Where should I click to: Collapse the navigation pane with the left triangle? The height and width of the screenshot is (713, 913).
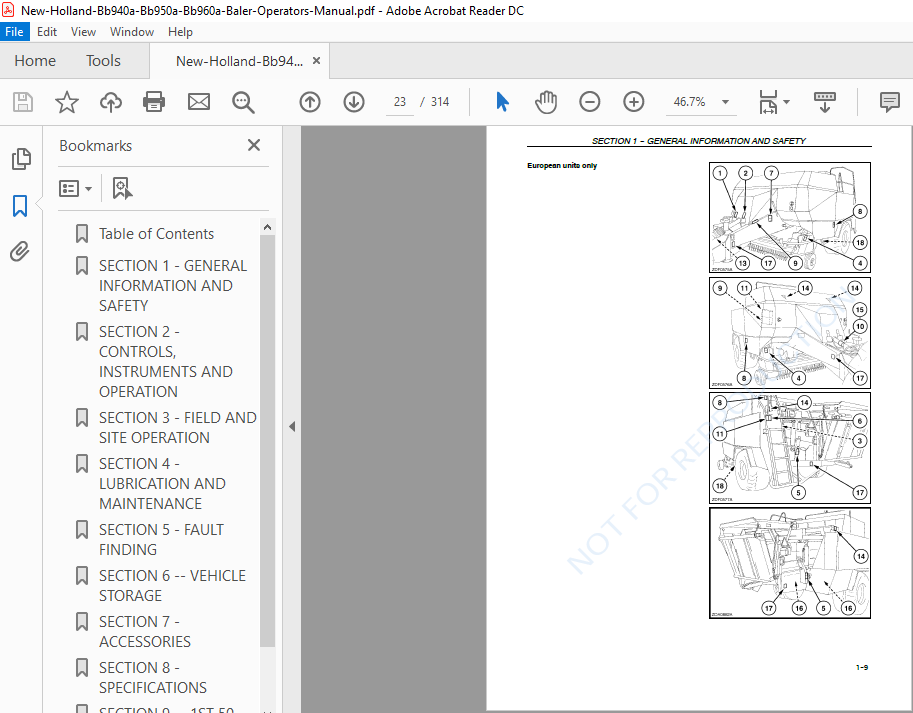(292, 427)
